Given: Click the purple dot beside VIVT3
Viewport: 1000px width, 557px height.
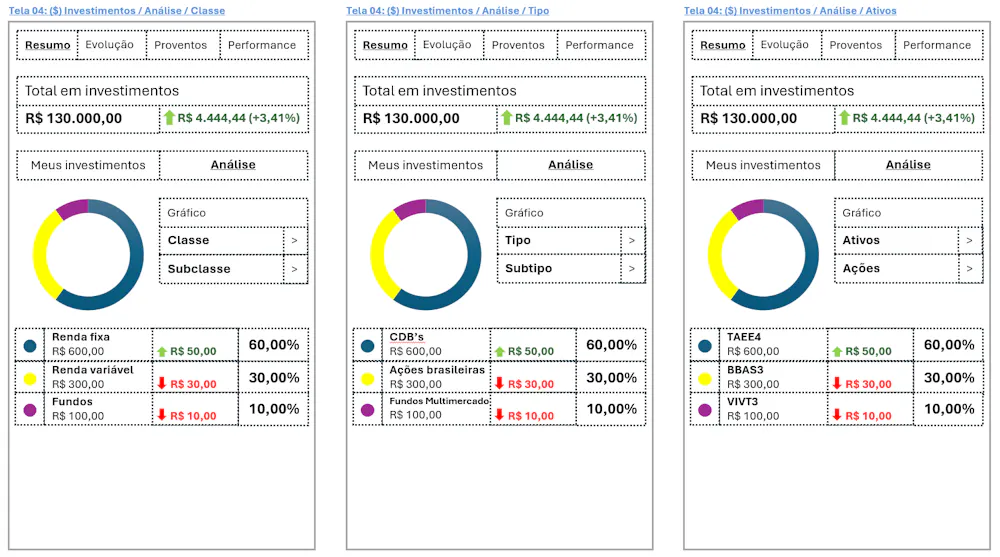Looking at the screenshot, I should (x=705, y=410).
